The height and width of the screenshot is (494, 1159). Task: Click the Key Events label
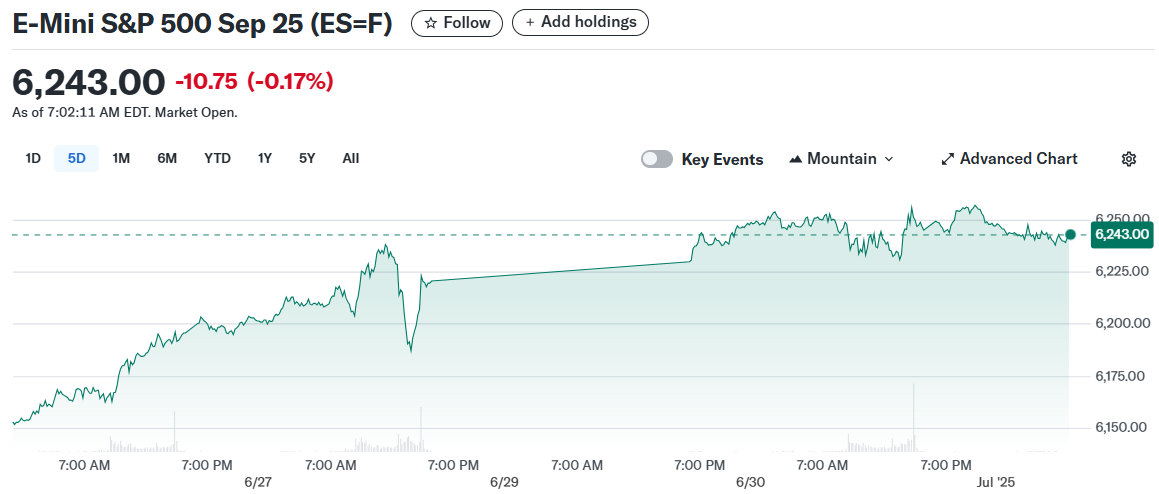click(x=722, y=159)
